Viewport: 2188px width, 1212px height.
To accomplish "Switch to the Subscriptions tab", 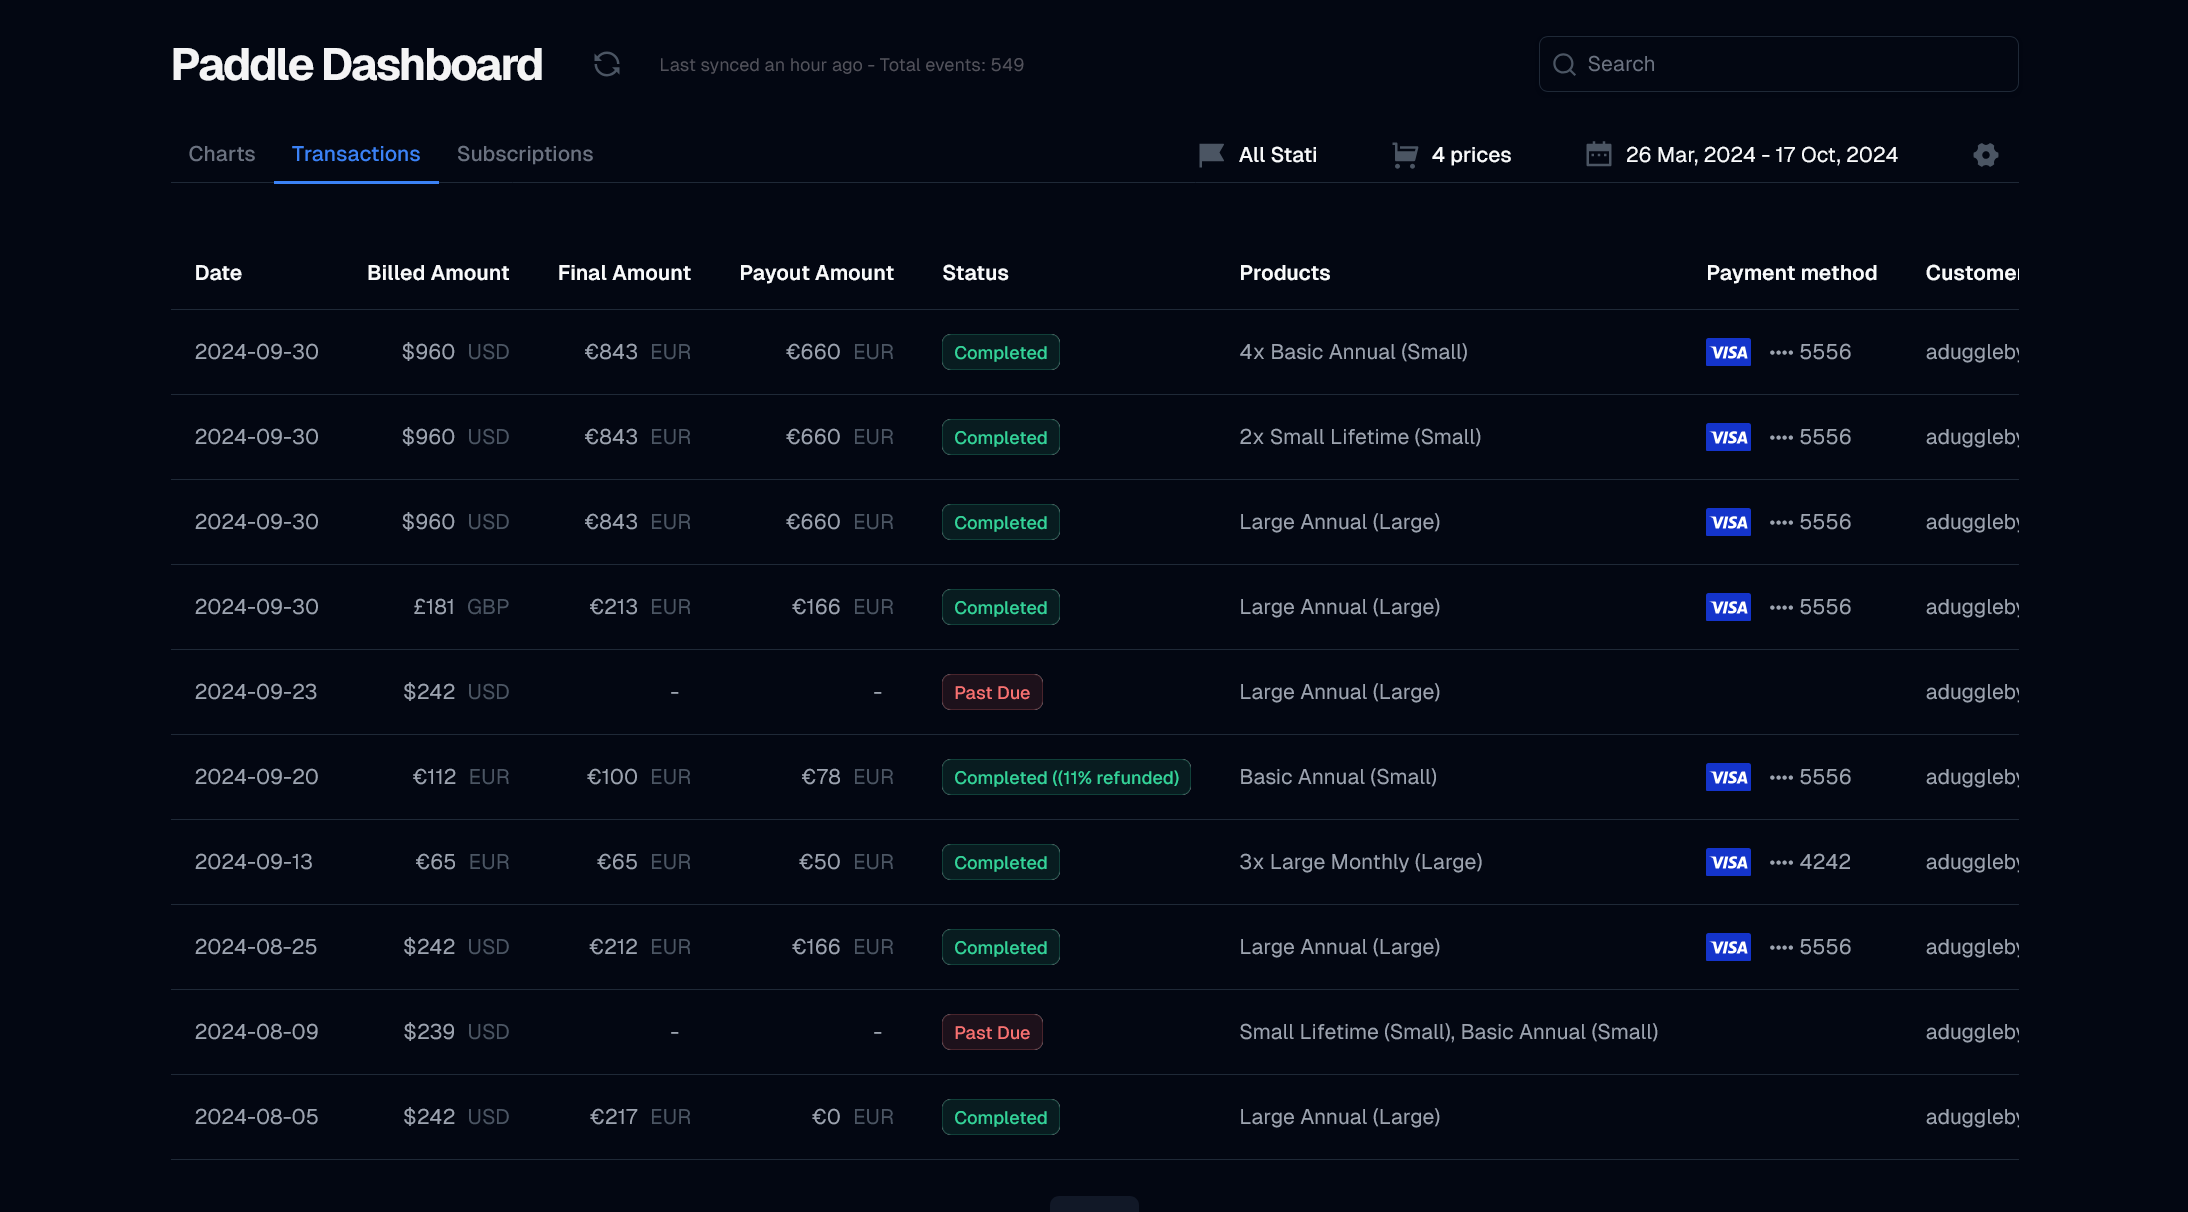I will 525,154.
